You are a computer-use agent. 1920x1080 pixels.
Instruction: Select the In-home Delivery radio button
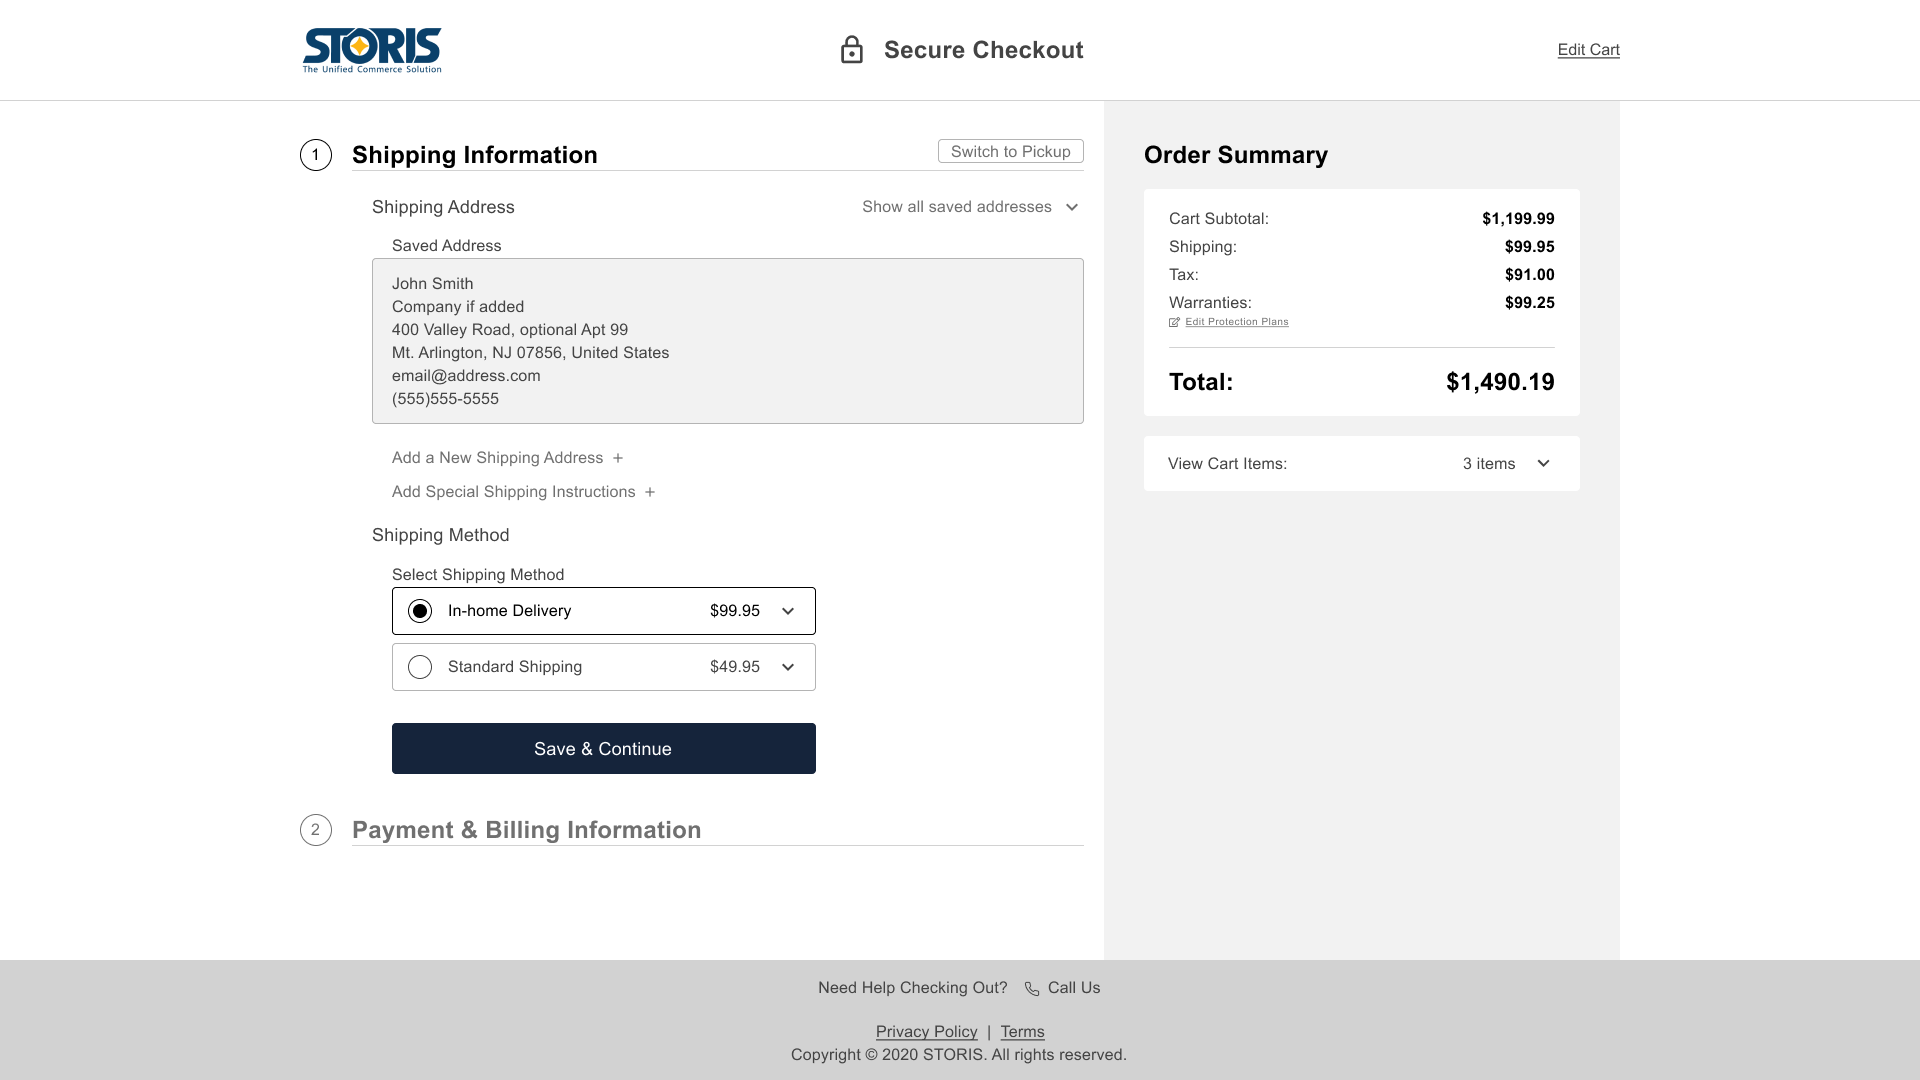420,611
